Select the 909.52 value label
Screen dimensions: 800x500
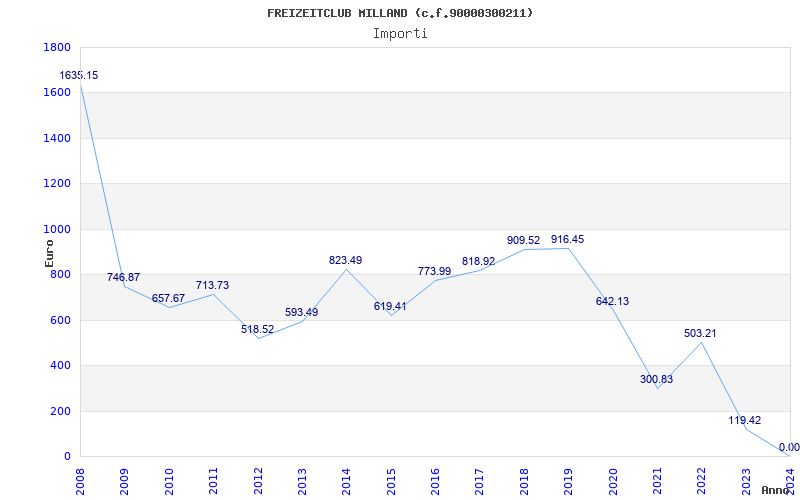coord(523,240)
